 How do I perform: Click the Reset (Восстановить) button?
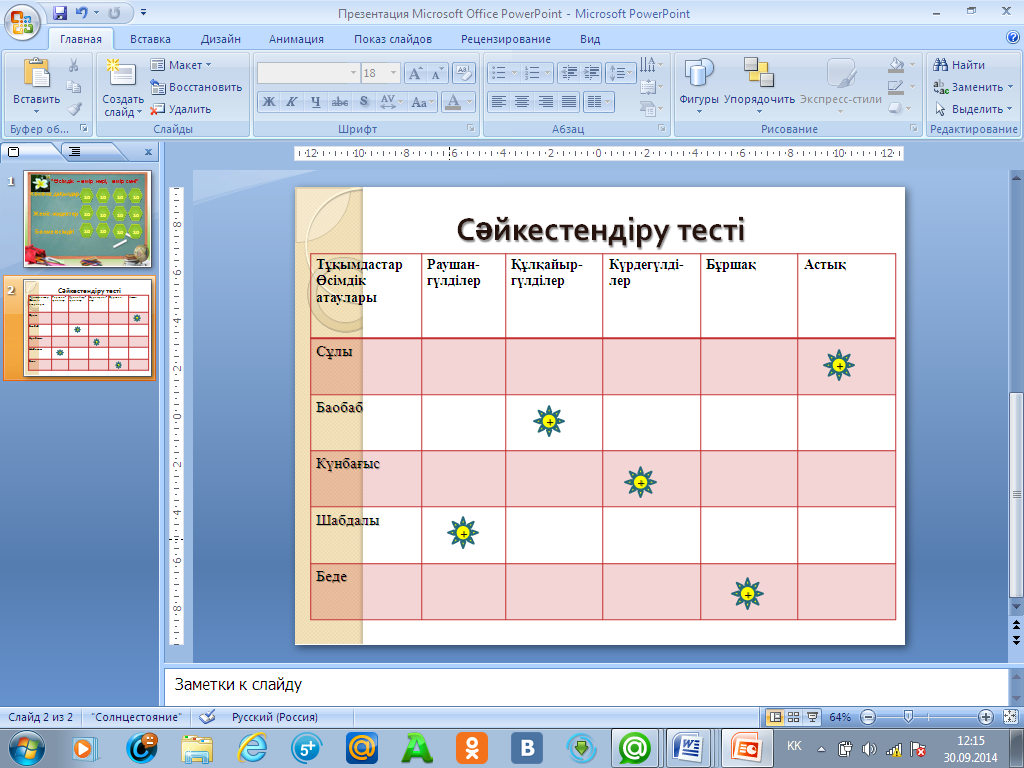click(x=196, y=87)
